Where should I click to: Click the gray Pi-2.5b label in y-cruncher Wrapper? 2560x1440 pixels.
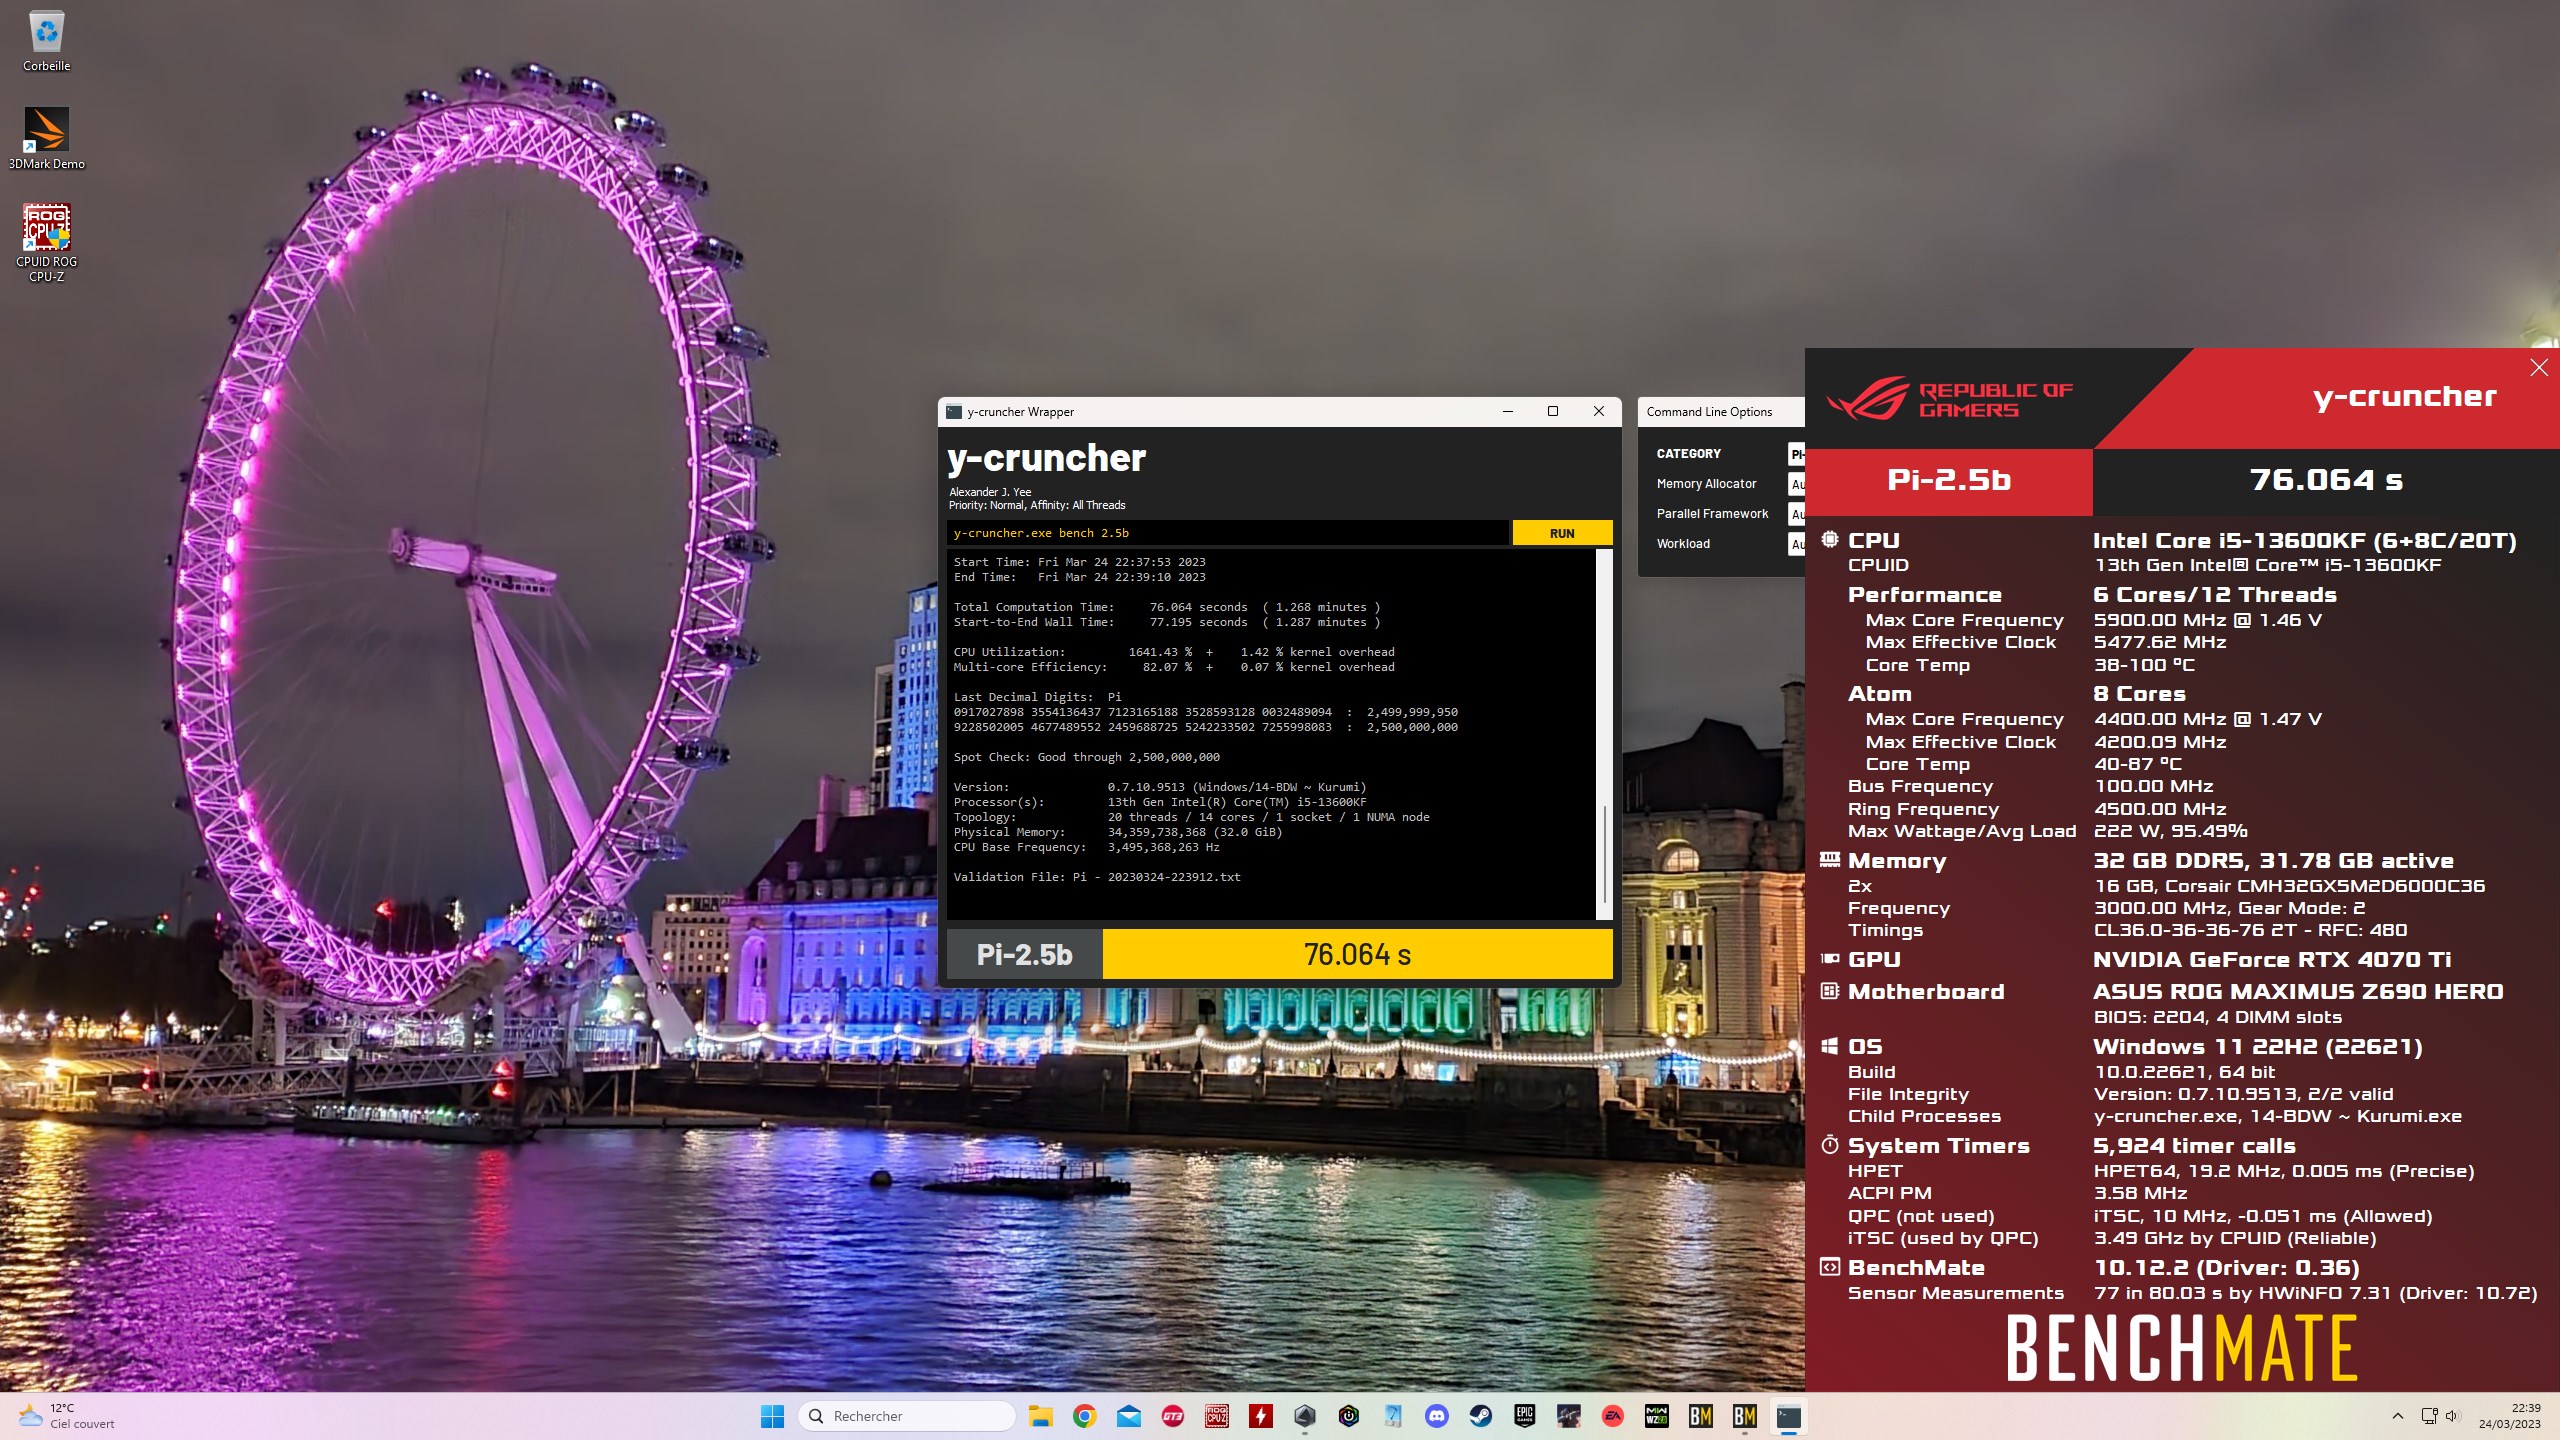point(1024,954)
